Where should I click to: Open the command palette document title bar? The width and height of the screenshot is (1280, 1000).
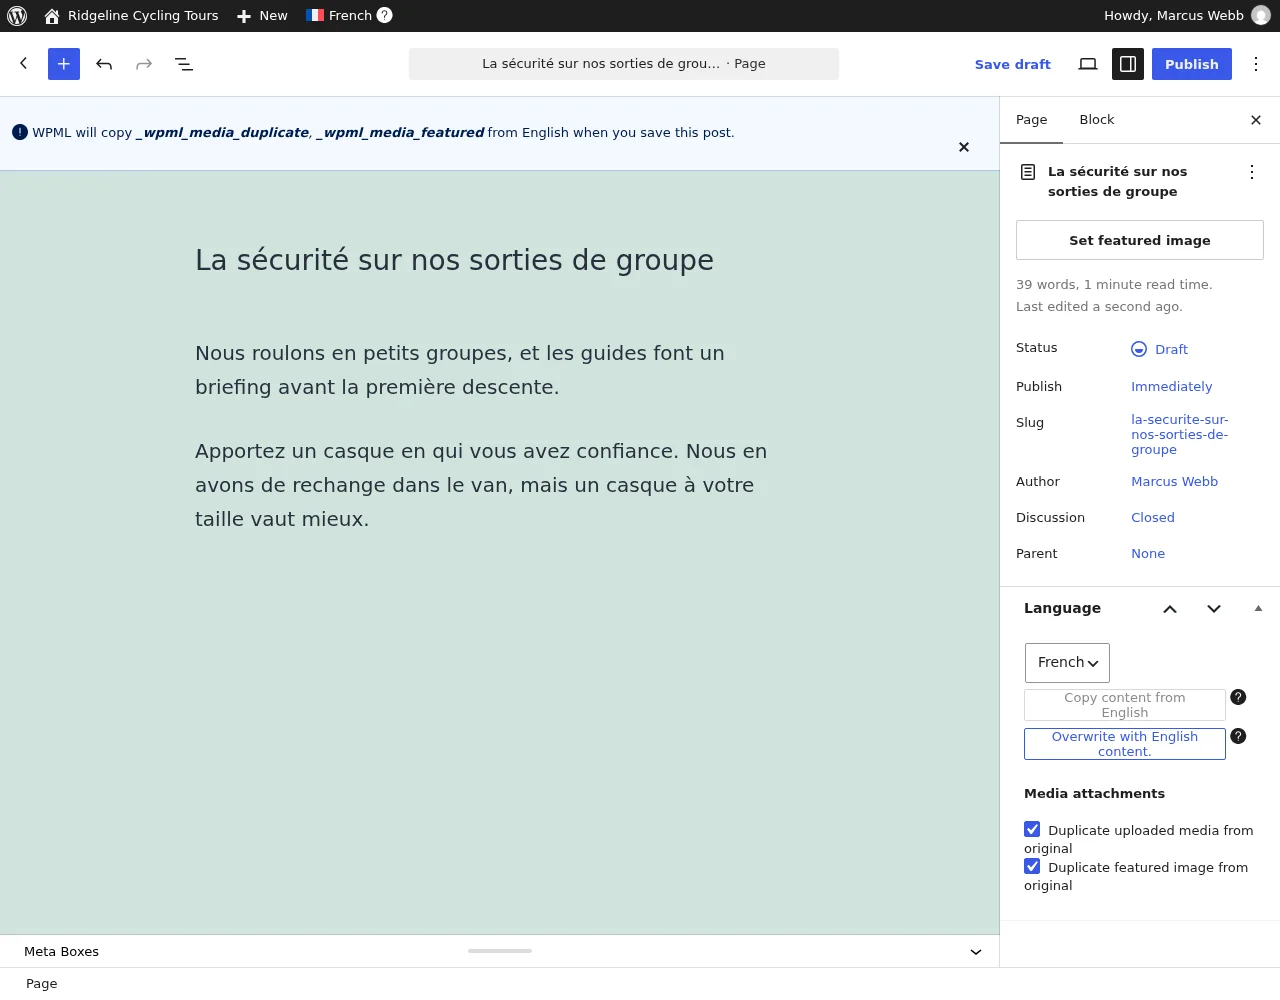(624, 64)
